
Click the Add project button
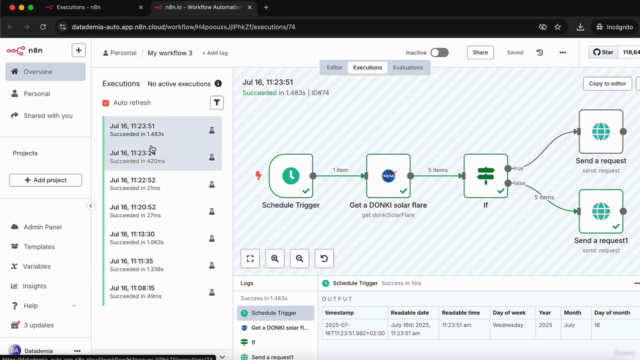point(45,180)
